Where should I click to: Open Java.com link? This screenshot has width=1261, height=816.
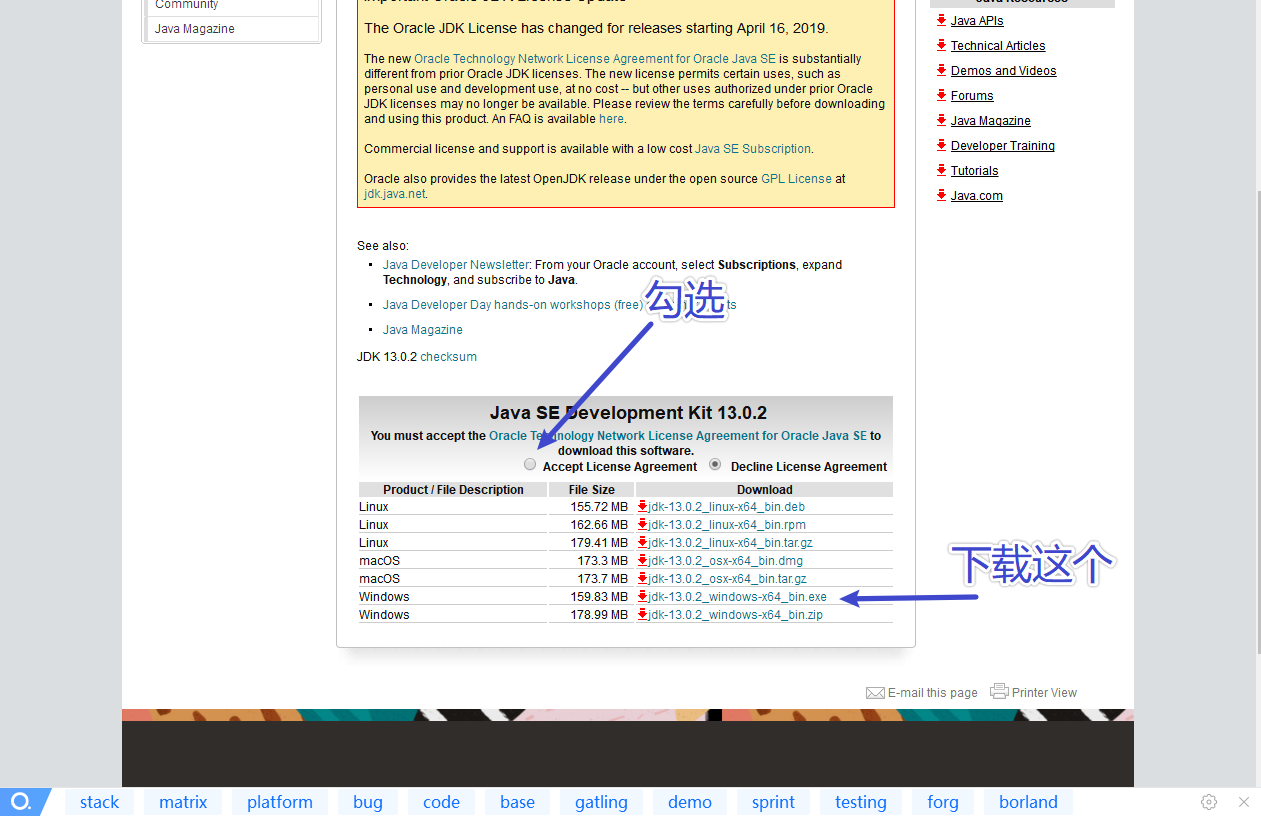pyautogui.click(x=977, y=196)
